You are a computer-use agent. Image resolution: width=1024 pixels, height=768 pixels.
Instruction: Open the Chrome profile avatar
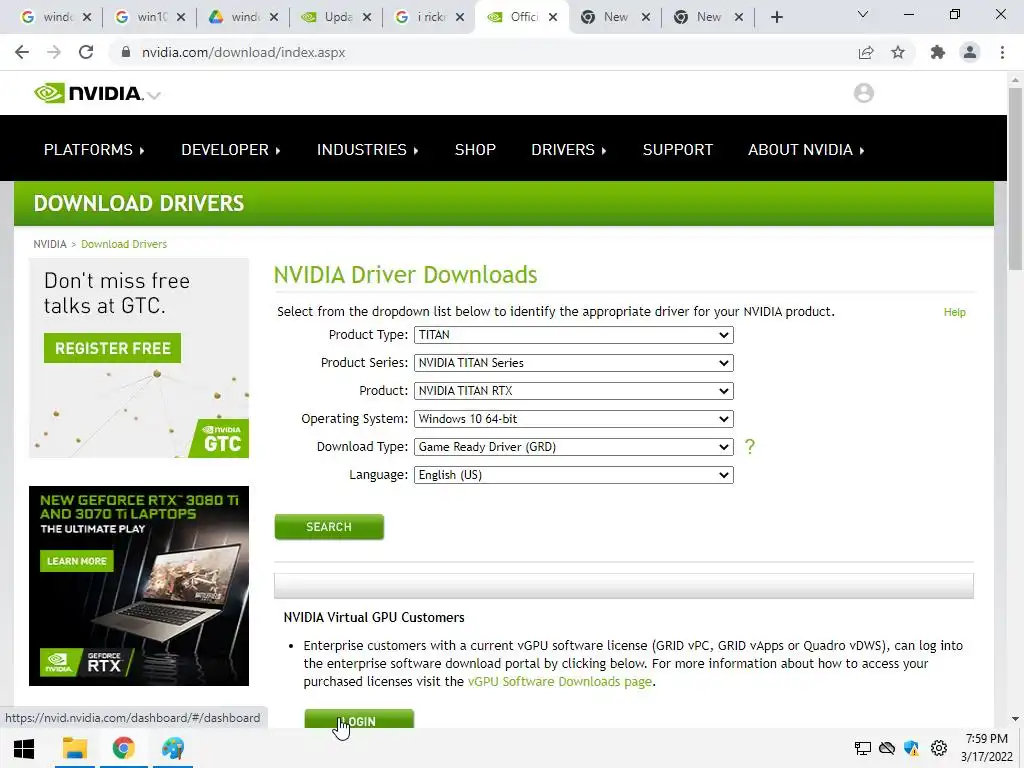pos(970,52)
